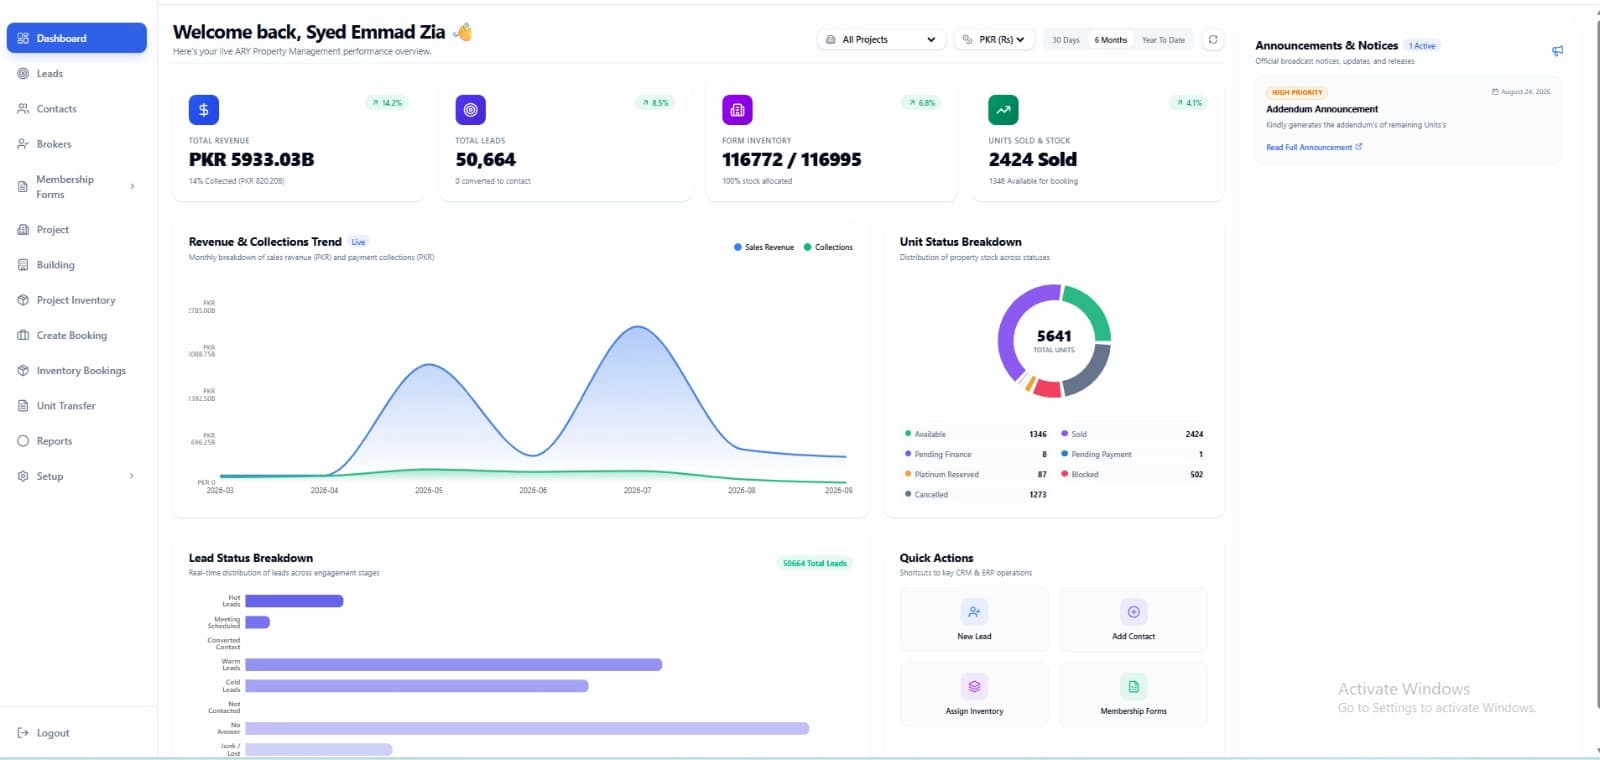Click the Blocked 502 legend entry

1132,474
